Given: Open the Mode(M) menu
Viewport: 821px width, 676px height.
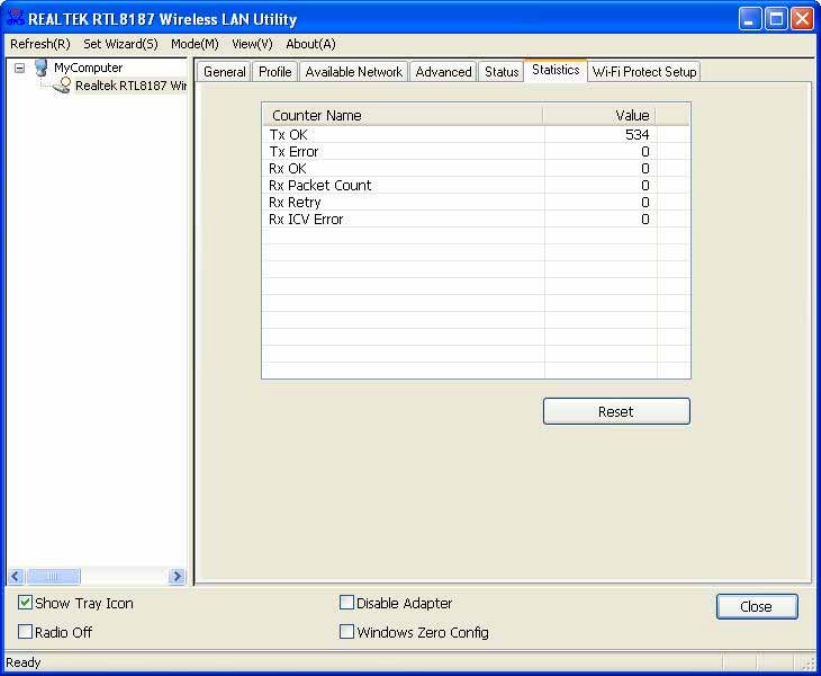Looking at the screenshot, I should [195, 44].
